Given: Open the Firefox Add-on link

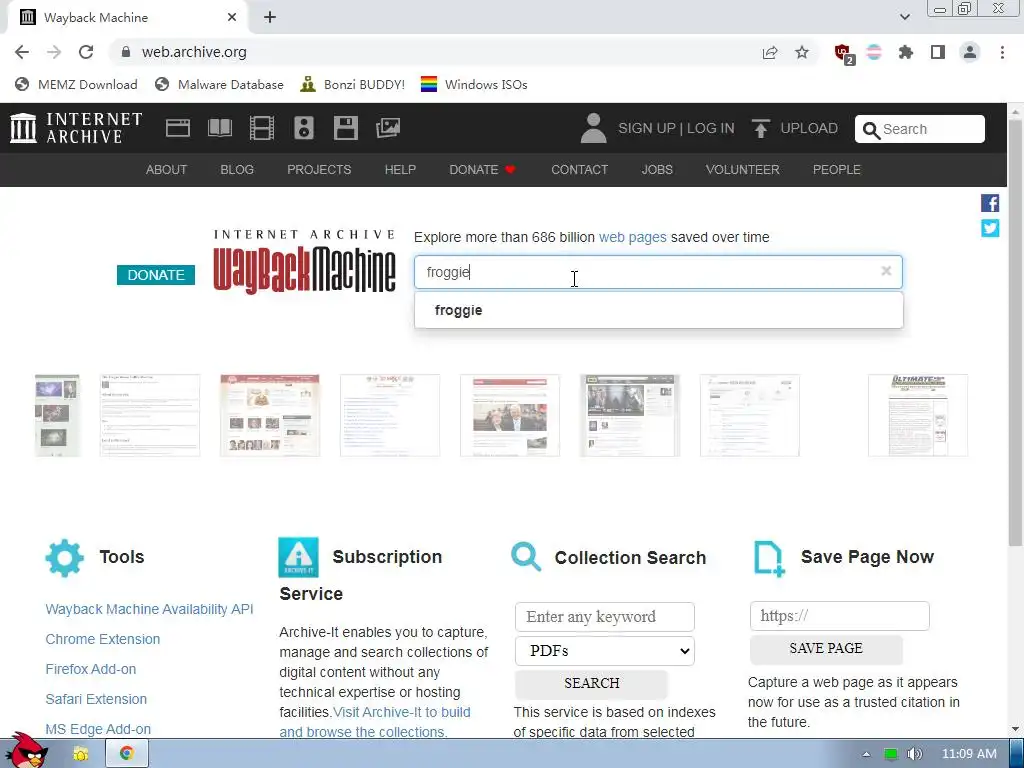Looking at the screenshot, I should pos(91,669).
